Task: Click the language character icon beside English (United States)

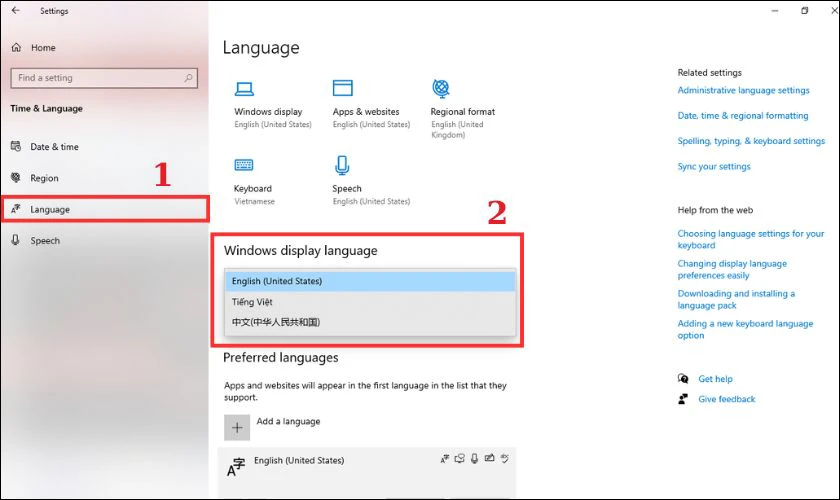Action: tap(236, 466)
